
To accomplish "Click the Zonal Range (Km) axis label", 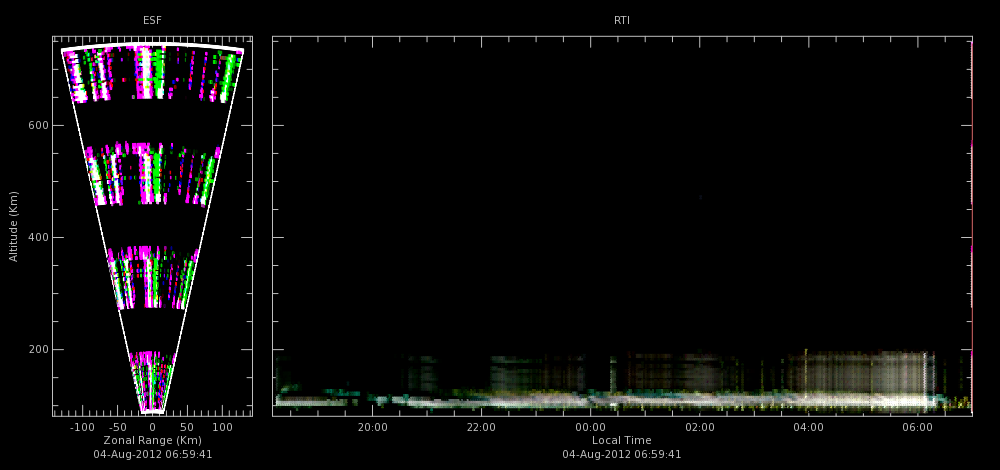I will point(152,441).
